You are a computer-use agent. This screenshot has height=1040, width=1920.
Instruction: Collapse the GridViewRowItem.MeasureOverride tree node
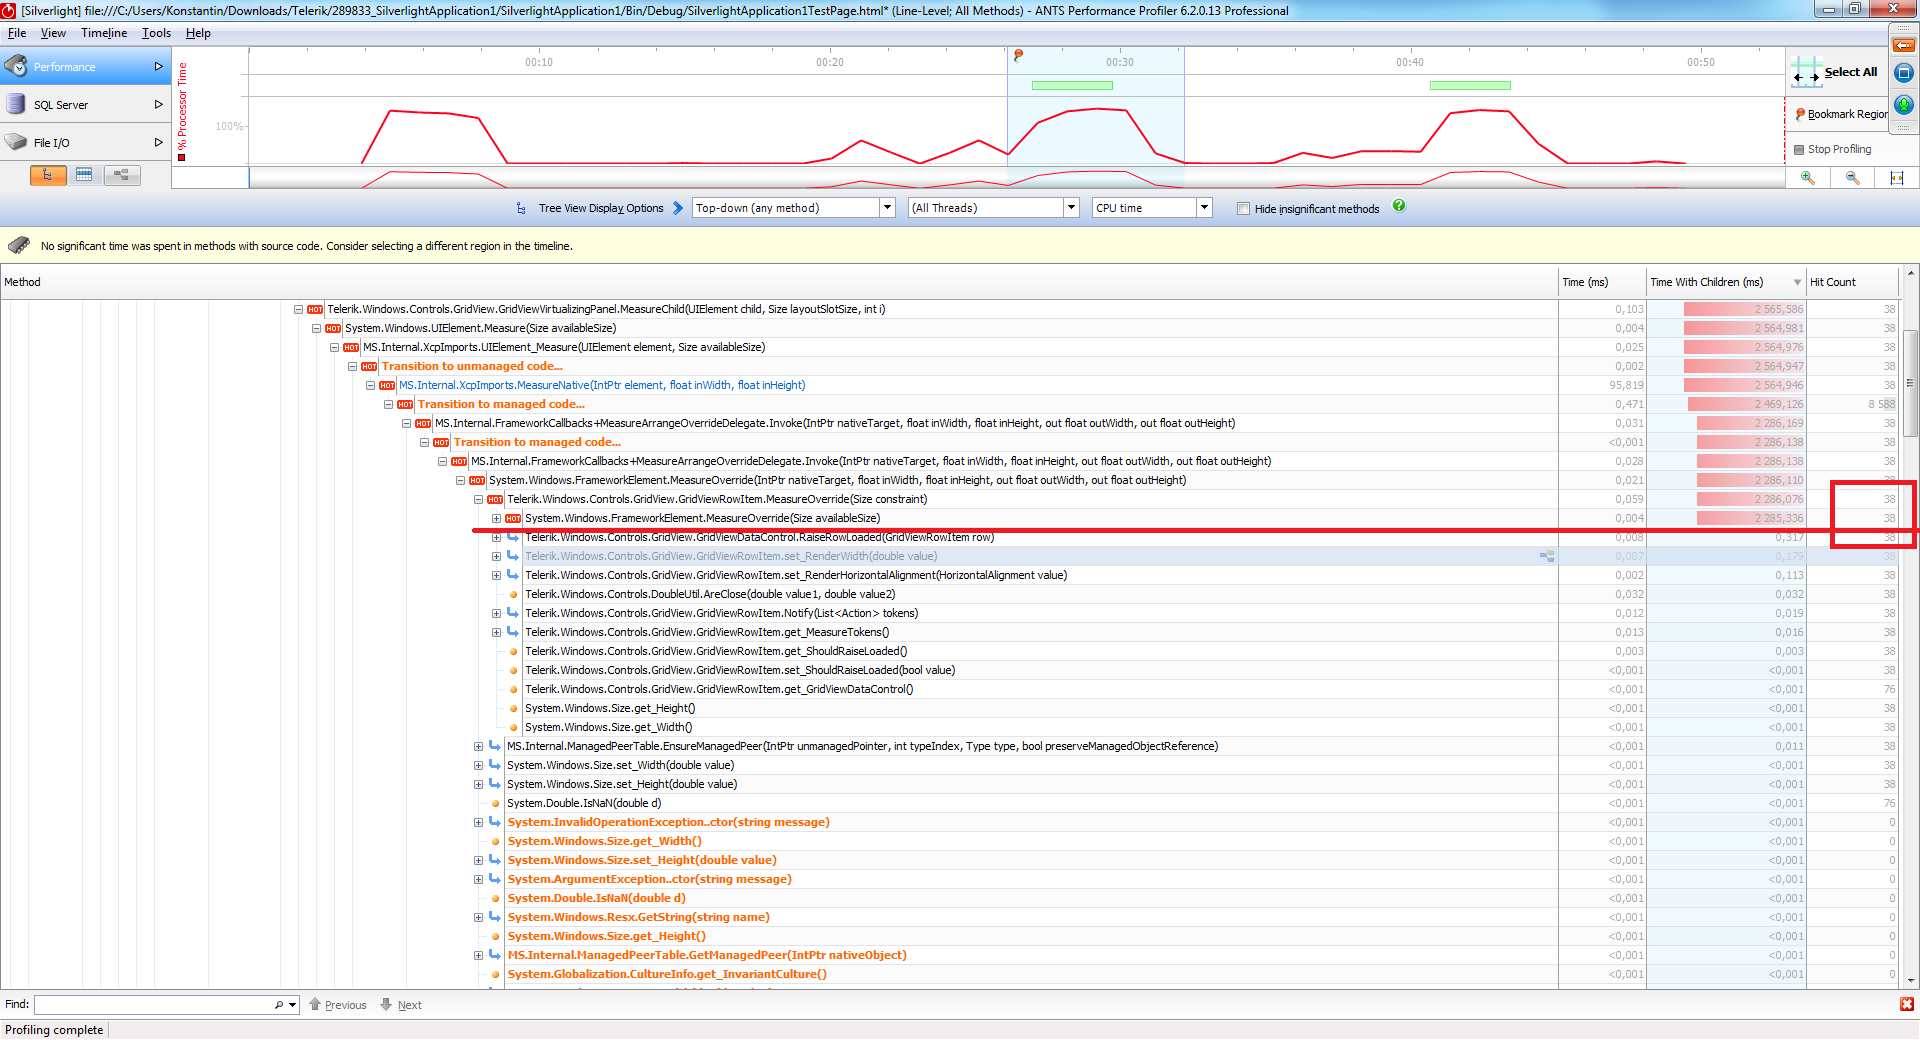click(478, 499)
